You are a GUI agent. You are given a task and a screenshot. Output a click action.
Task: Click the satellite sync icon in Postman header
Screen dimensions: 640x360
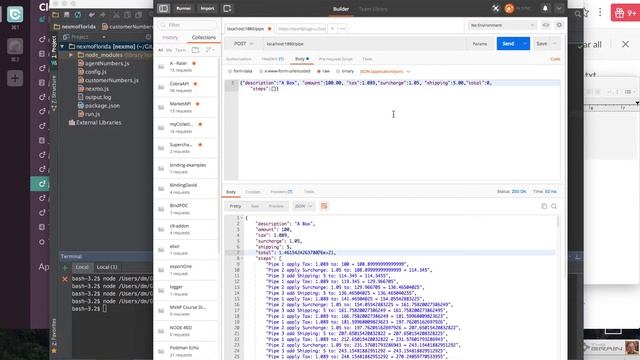[x=495, y=8]
